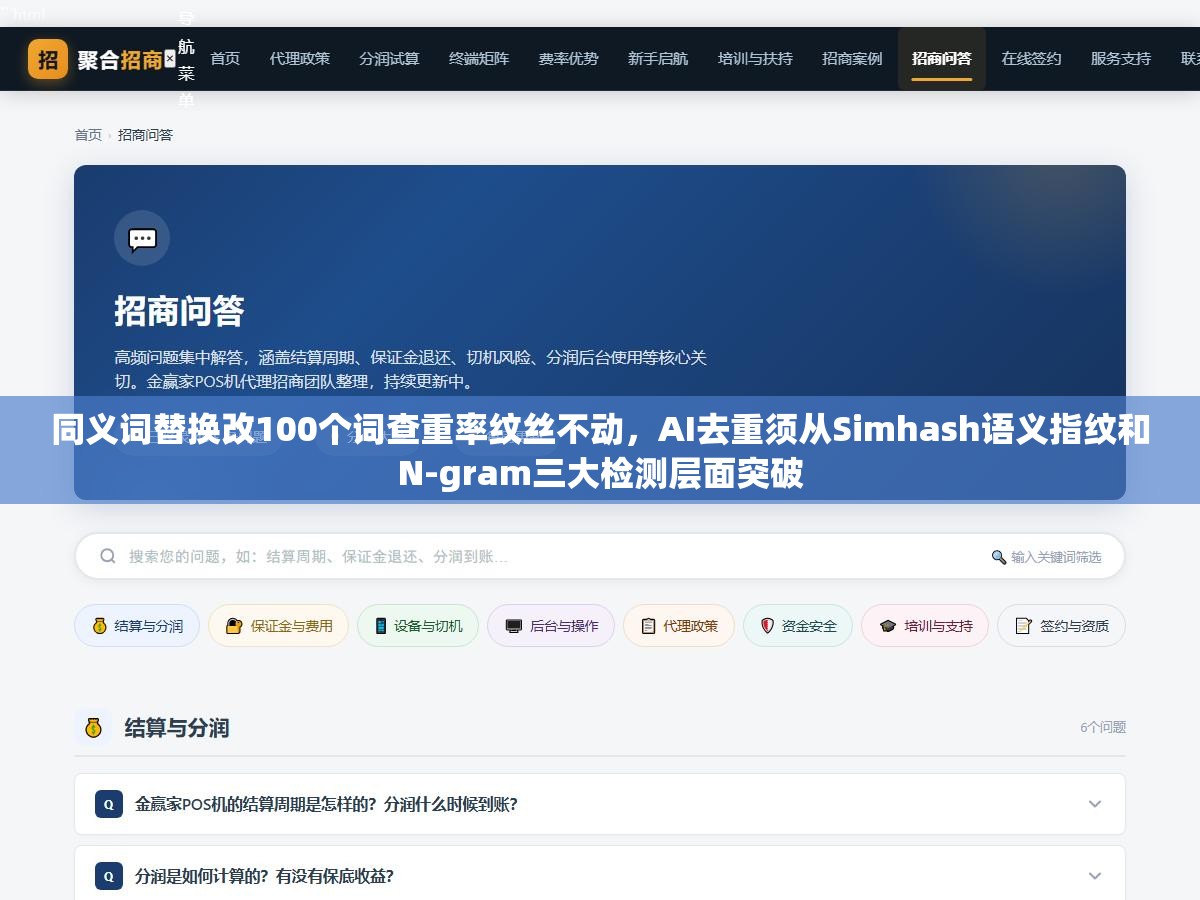This screenshot has height=900, width=1200.
Task: Select 费率优势 nav item
Action: click(568, 59)
